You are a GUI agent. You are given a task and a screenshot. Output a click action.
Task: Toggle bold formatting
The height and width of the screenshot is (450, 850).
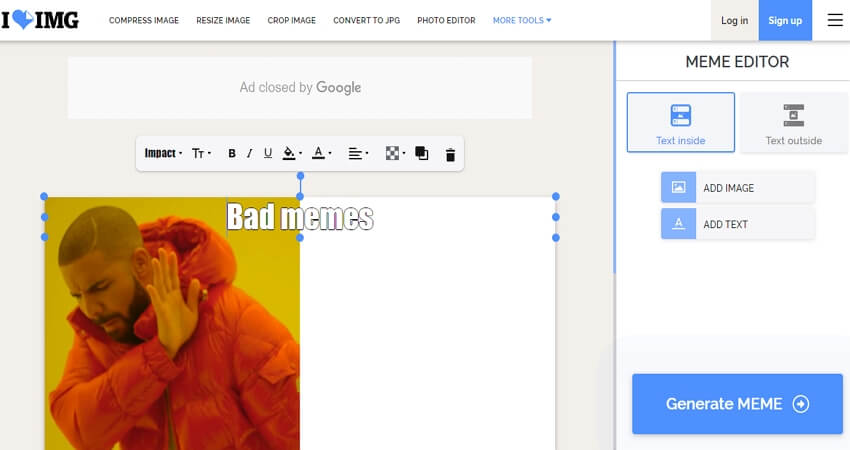coord(231,153)
